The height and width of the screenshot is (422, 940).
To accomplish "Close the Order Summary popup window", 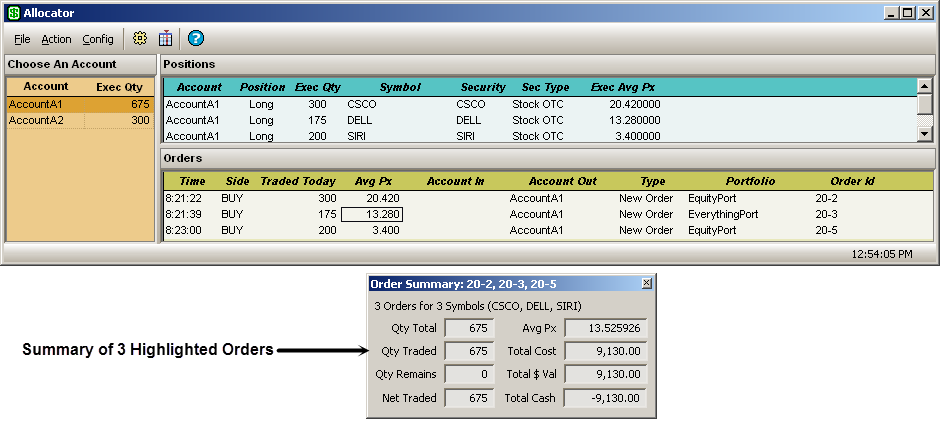I will pos(646,283).
